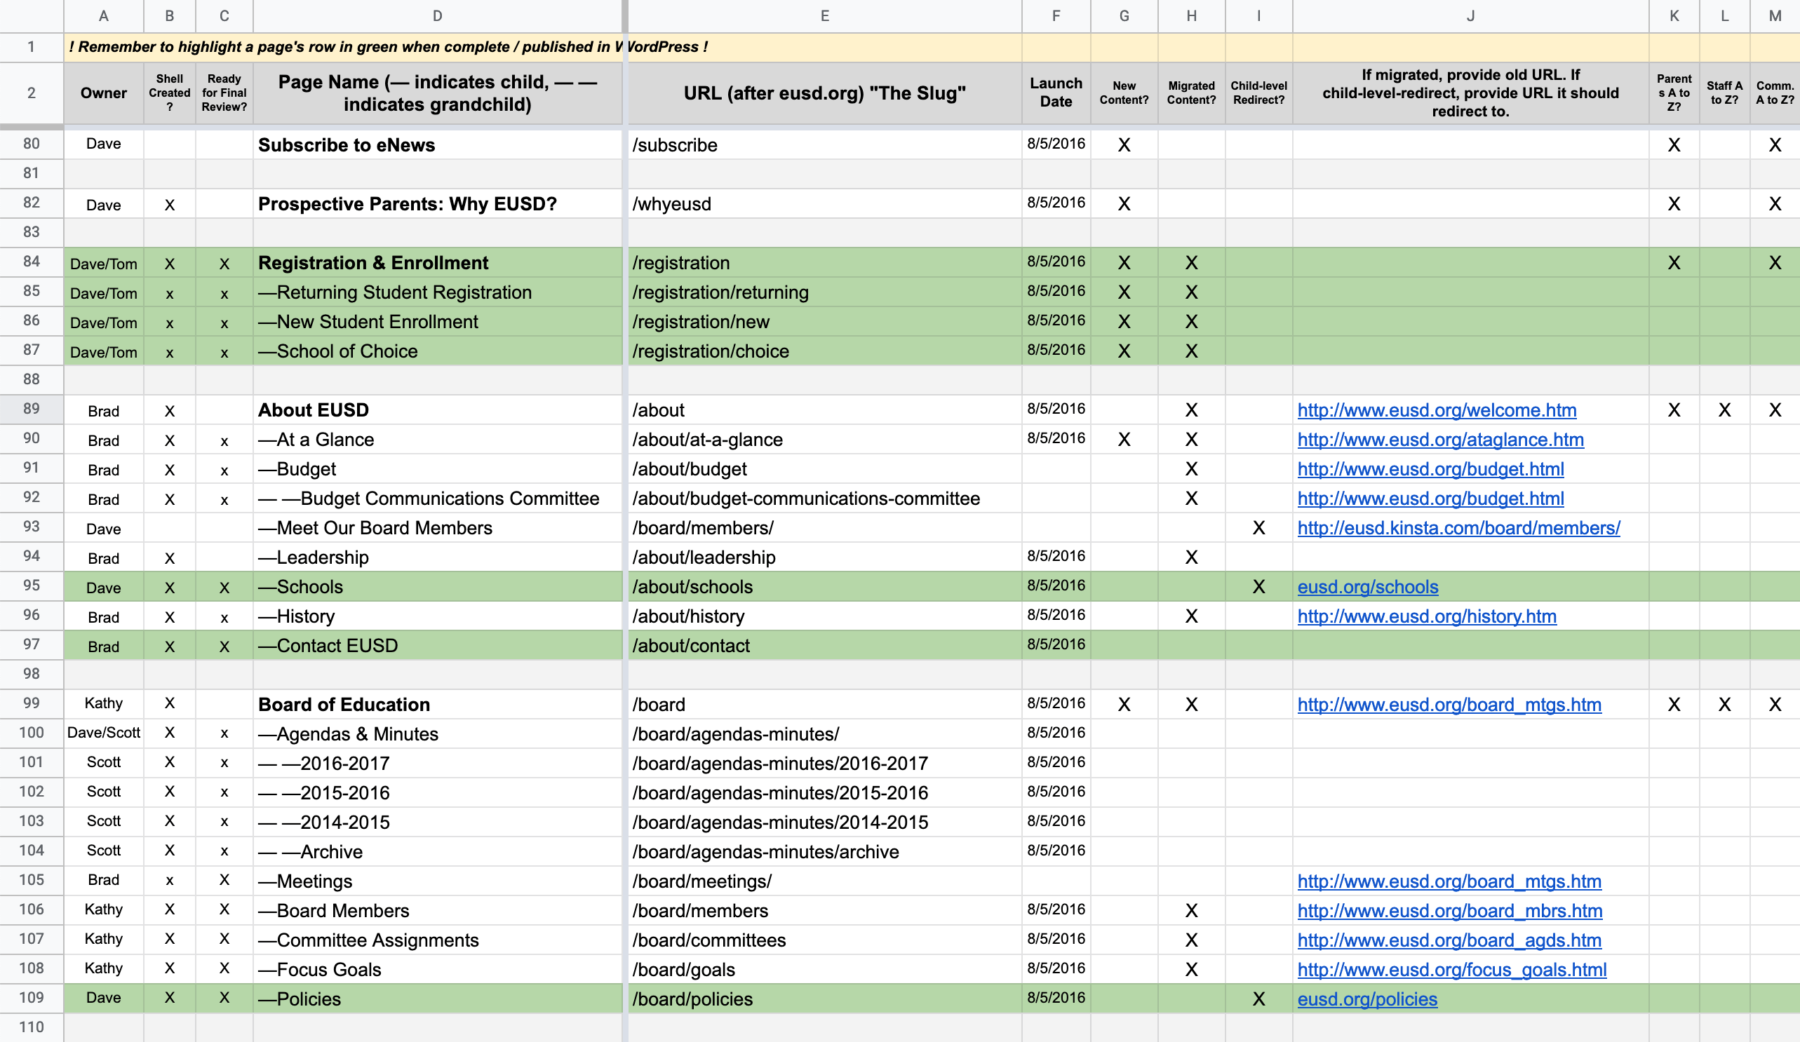Select the 'Registration & Enrollment' cell
Screen dimensions: 1800x1042
tap(437, 263)
